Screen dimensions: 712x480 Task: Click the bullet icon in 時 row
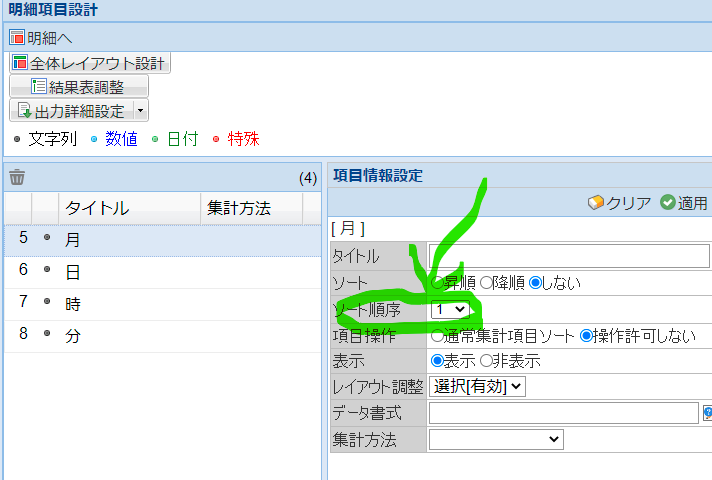[47, 301]
